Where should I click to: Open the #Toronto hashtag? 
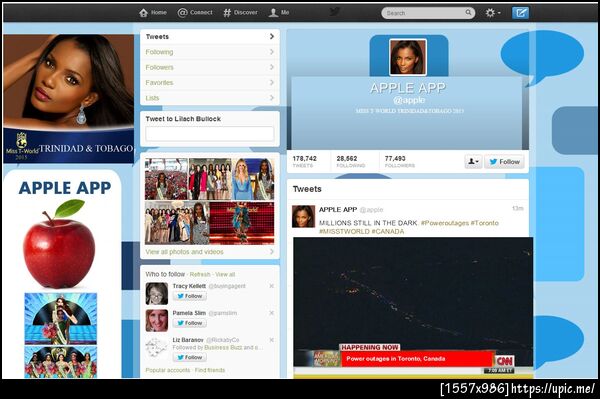tap(484, 223)
